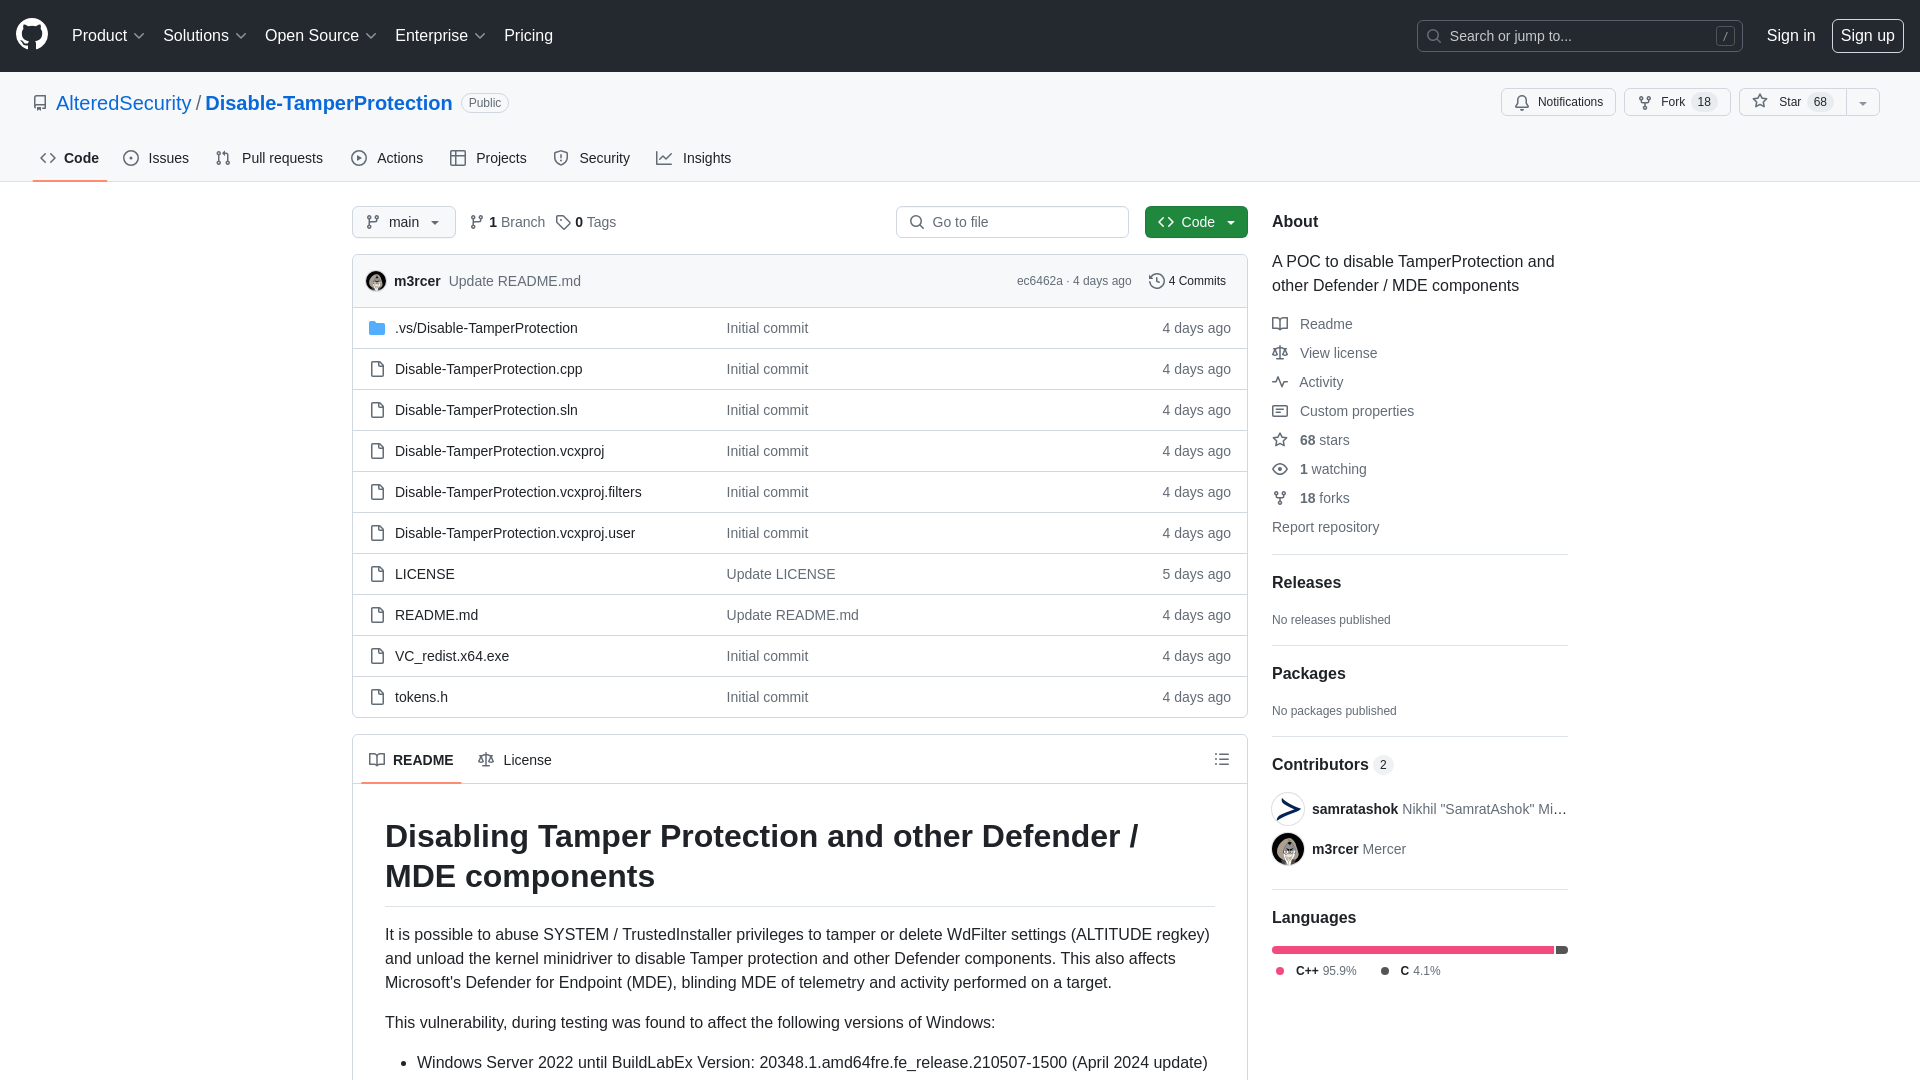Click the file icon next to README.md

(377, 615)
